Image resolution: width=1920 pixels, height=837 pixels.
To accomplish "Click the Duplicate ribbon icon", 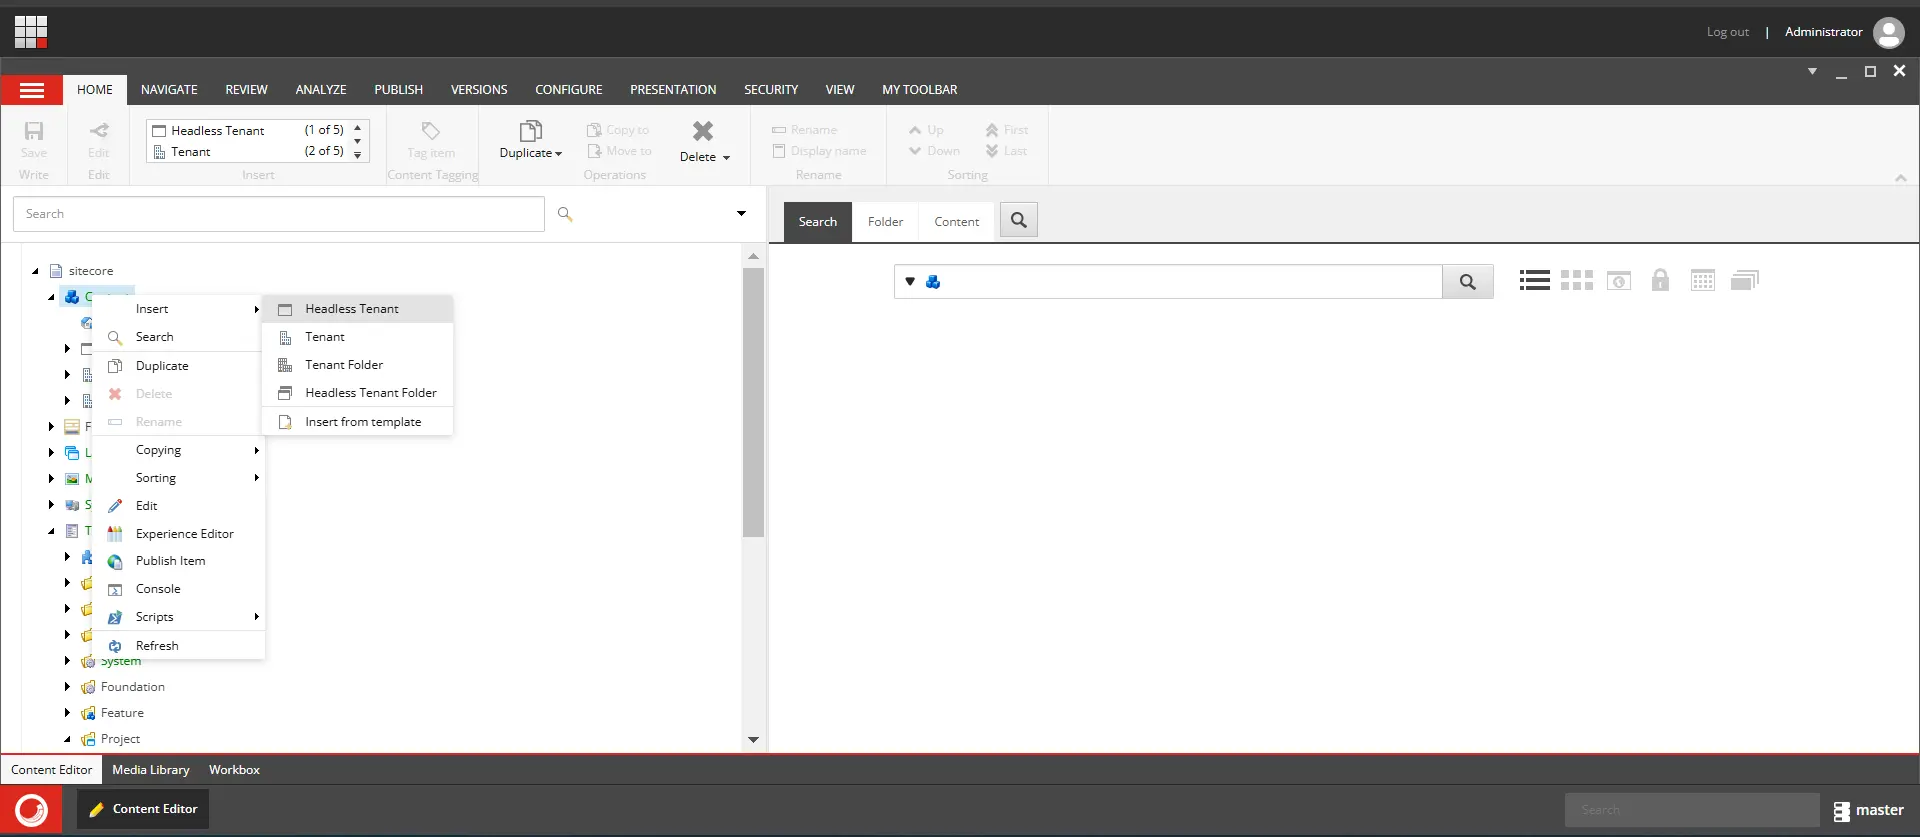I will pos(531,131).
